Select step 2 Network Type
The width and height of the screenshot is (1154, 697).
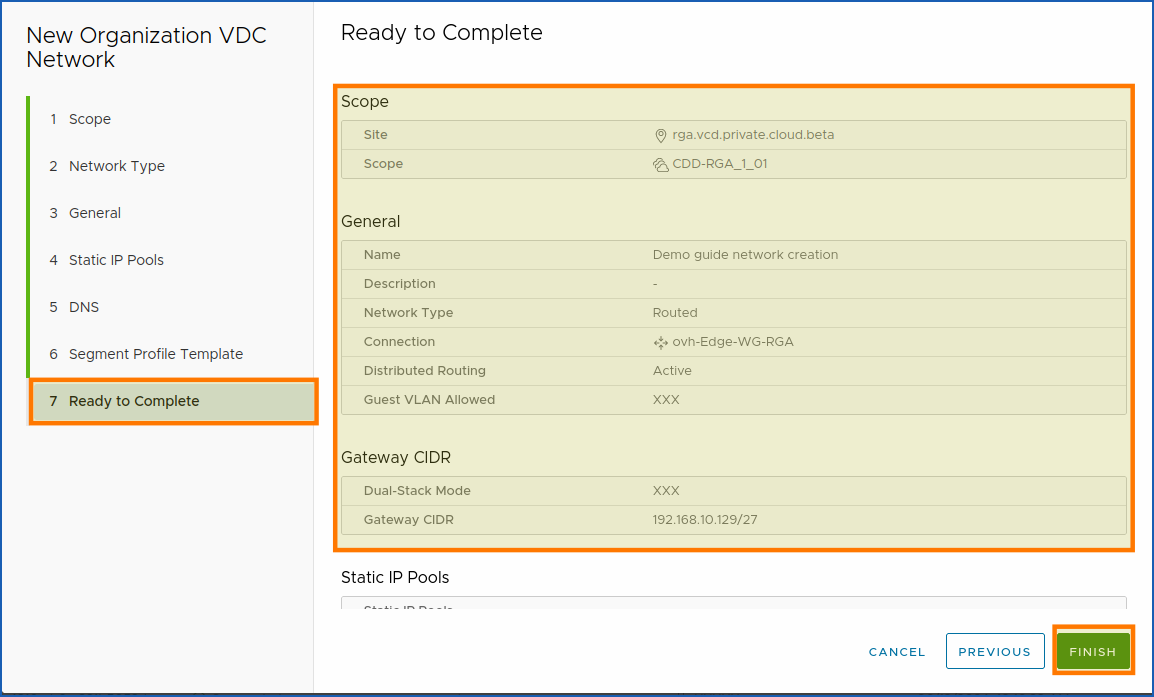point(115,165)
